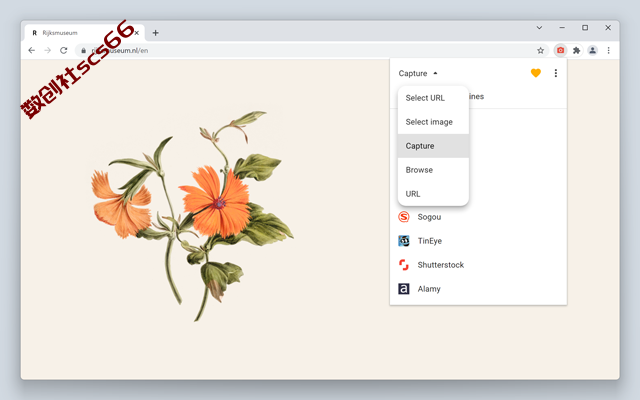640x400 pixels.
Task: Click the Sogou search engine icon
Action: (404, 217)
